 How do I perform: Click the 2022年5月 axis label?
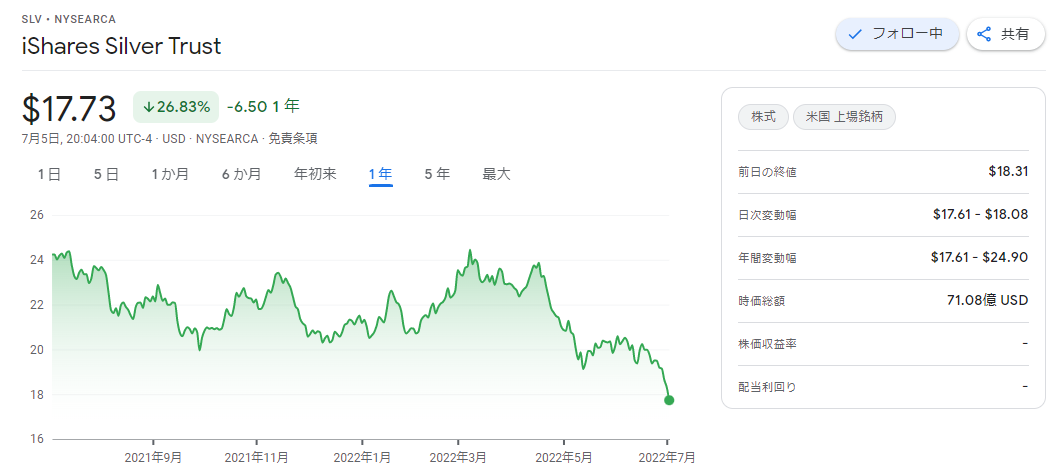coord(564,457)
